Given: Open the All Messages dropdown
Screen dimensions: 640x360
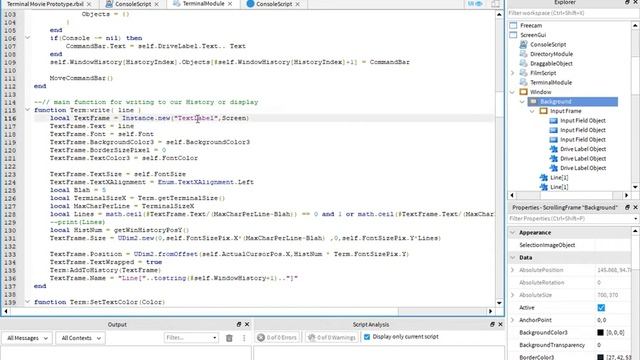Looking at the screenshot, I should click(x=27, y=338).
